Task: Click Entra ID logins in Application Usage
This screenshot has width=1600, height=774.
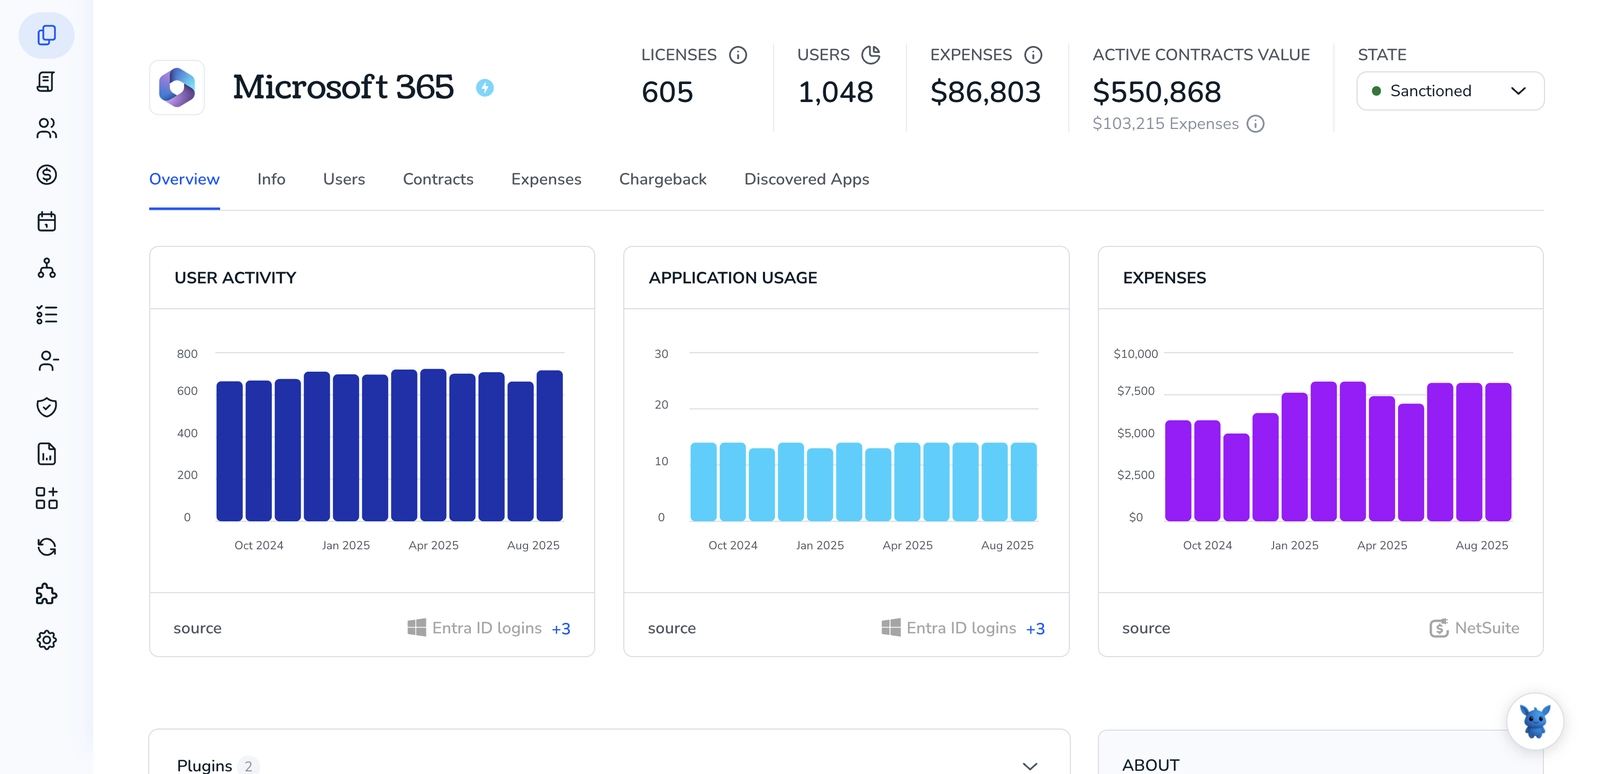Action: (961, 628)
